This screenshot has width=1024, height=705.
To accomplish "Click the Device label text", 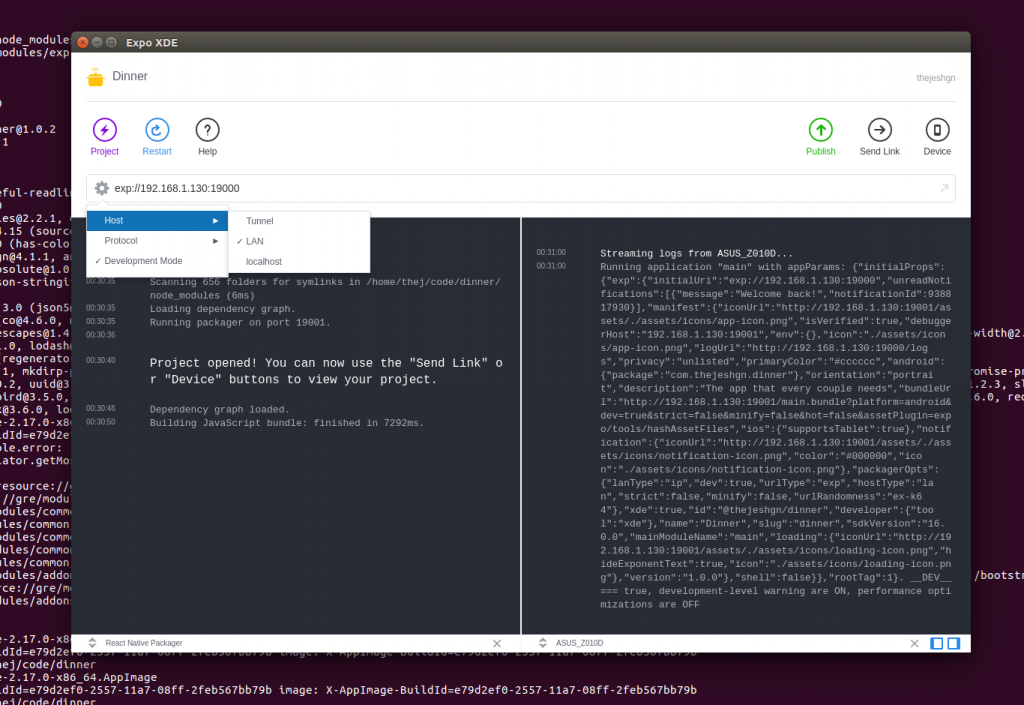I will [x=936, y=151].
